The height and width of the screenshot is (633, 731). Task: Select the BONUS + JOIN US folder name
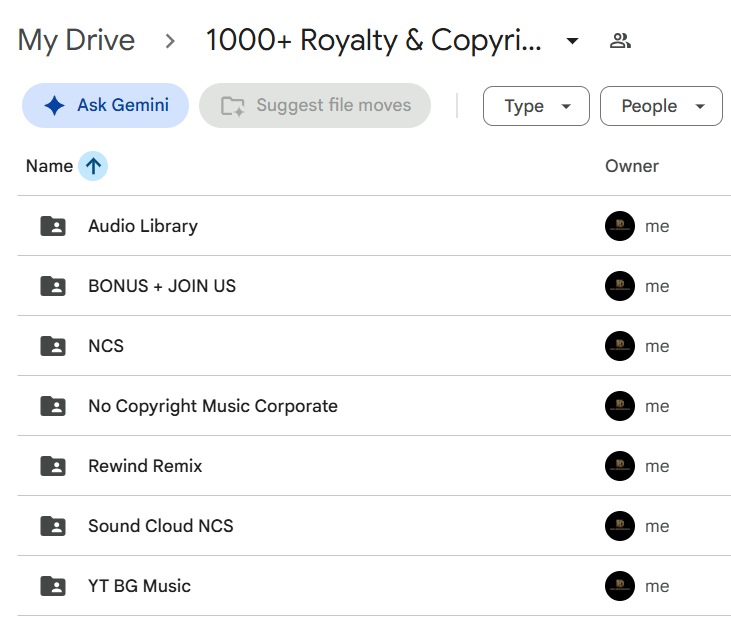pos(162,286)
